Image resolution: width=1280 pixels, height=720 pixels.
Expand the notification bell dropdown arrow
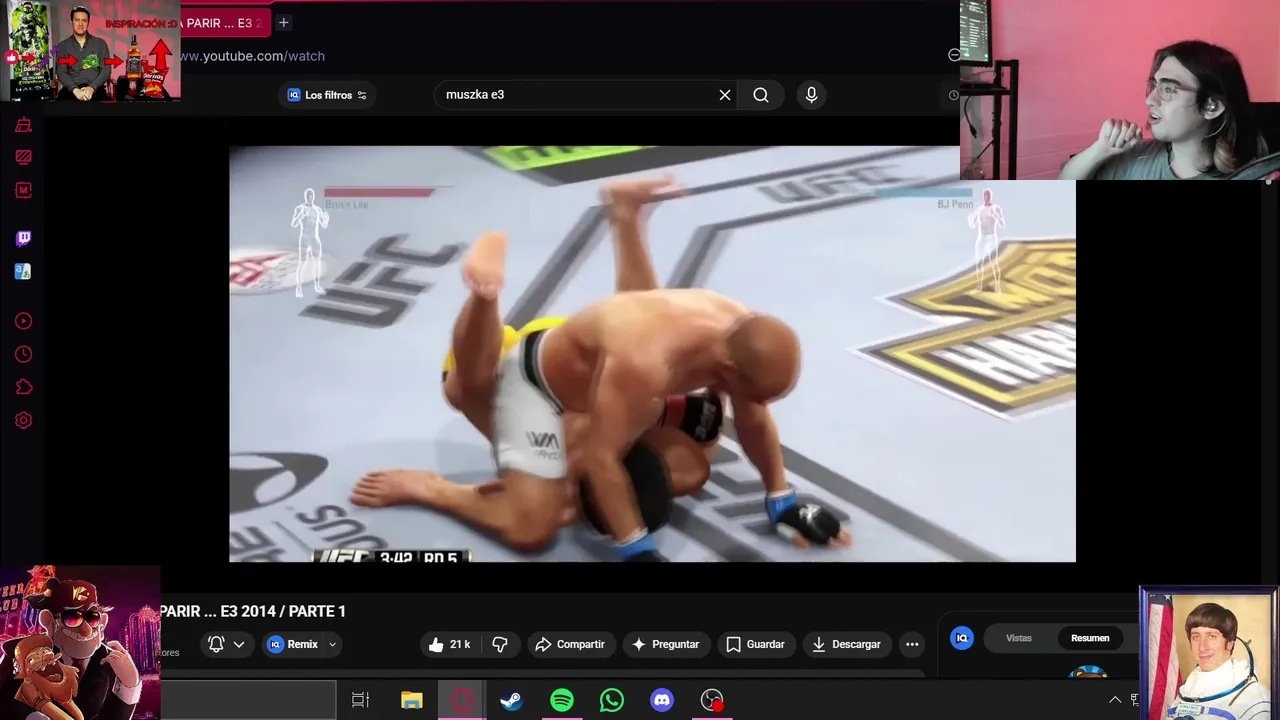point(239,644)
